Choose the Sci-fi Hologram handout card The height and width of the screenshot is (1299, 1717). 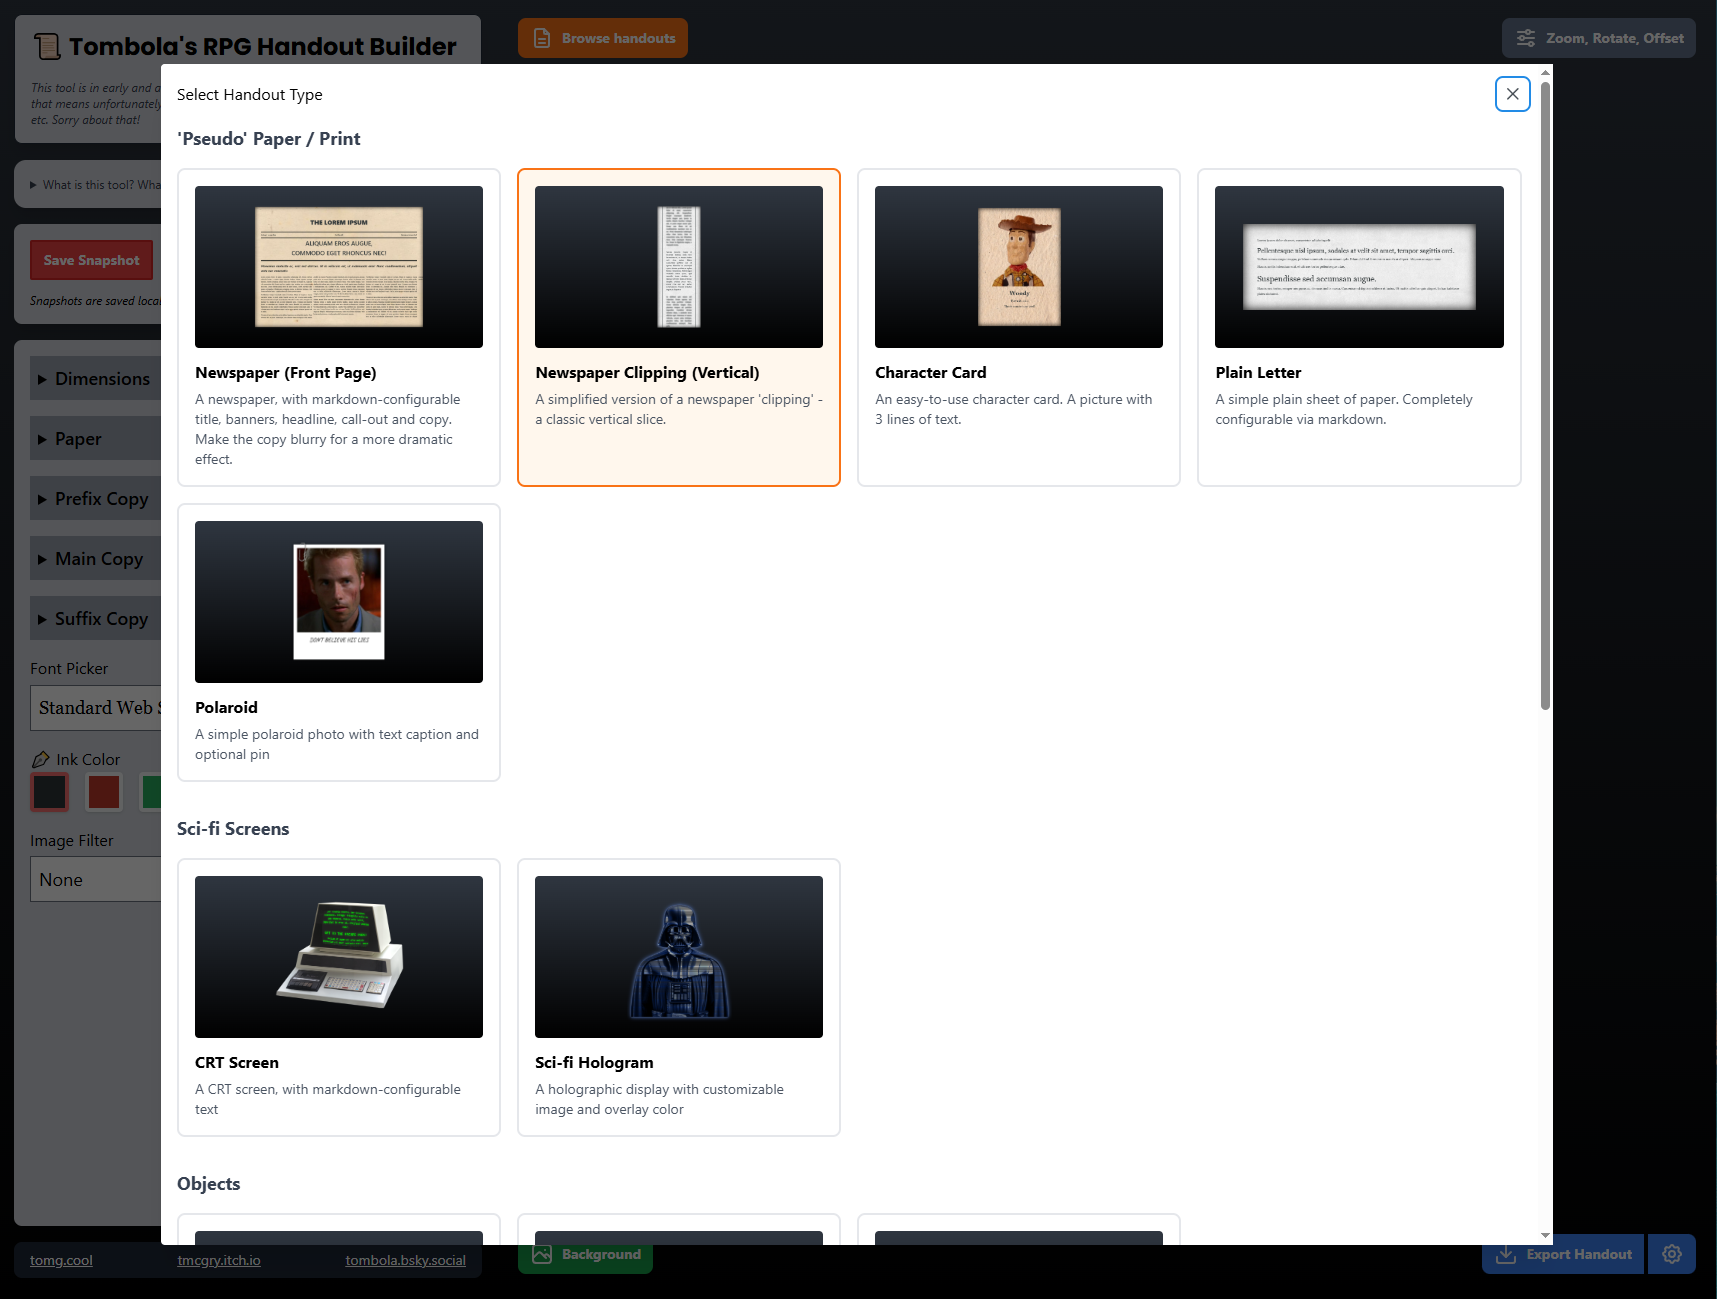(x=679, y=997)
